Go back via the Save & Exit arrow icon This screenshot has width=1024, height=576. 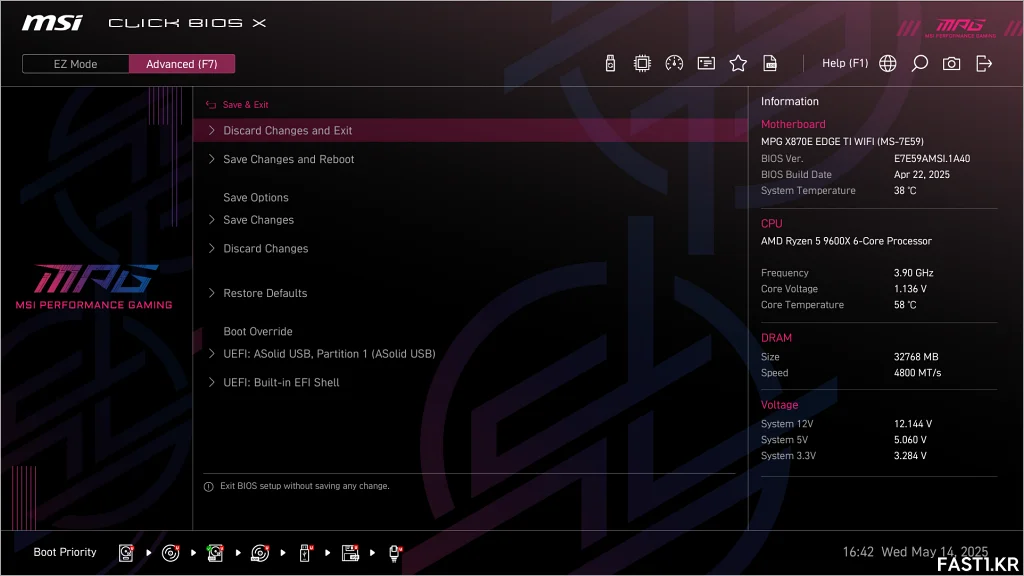(210, 104)
